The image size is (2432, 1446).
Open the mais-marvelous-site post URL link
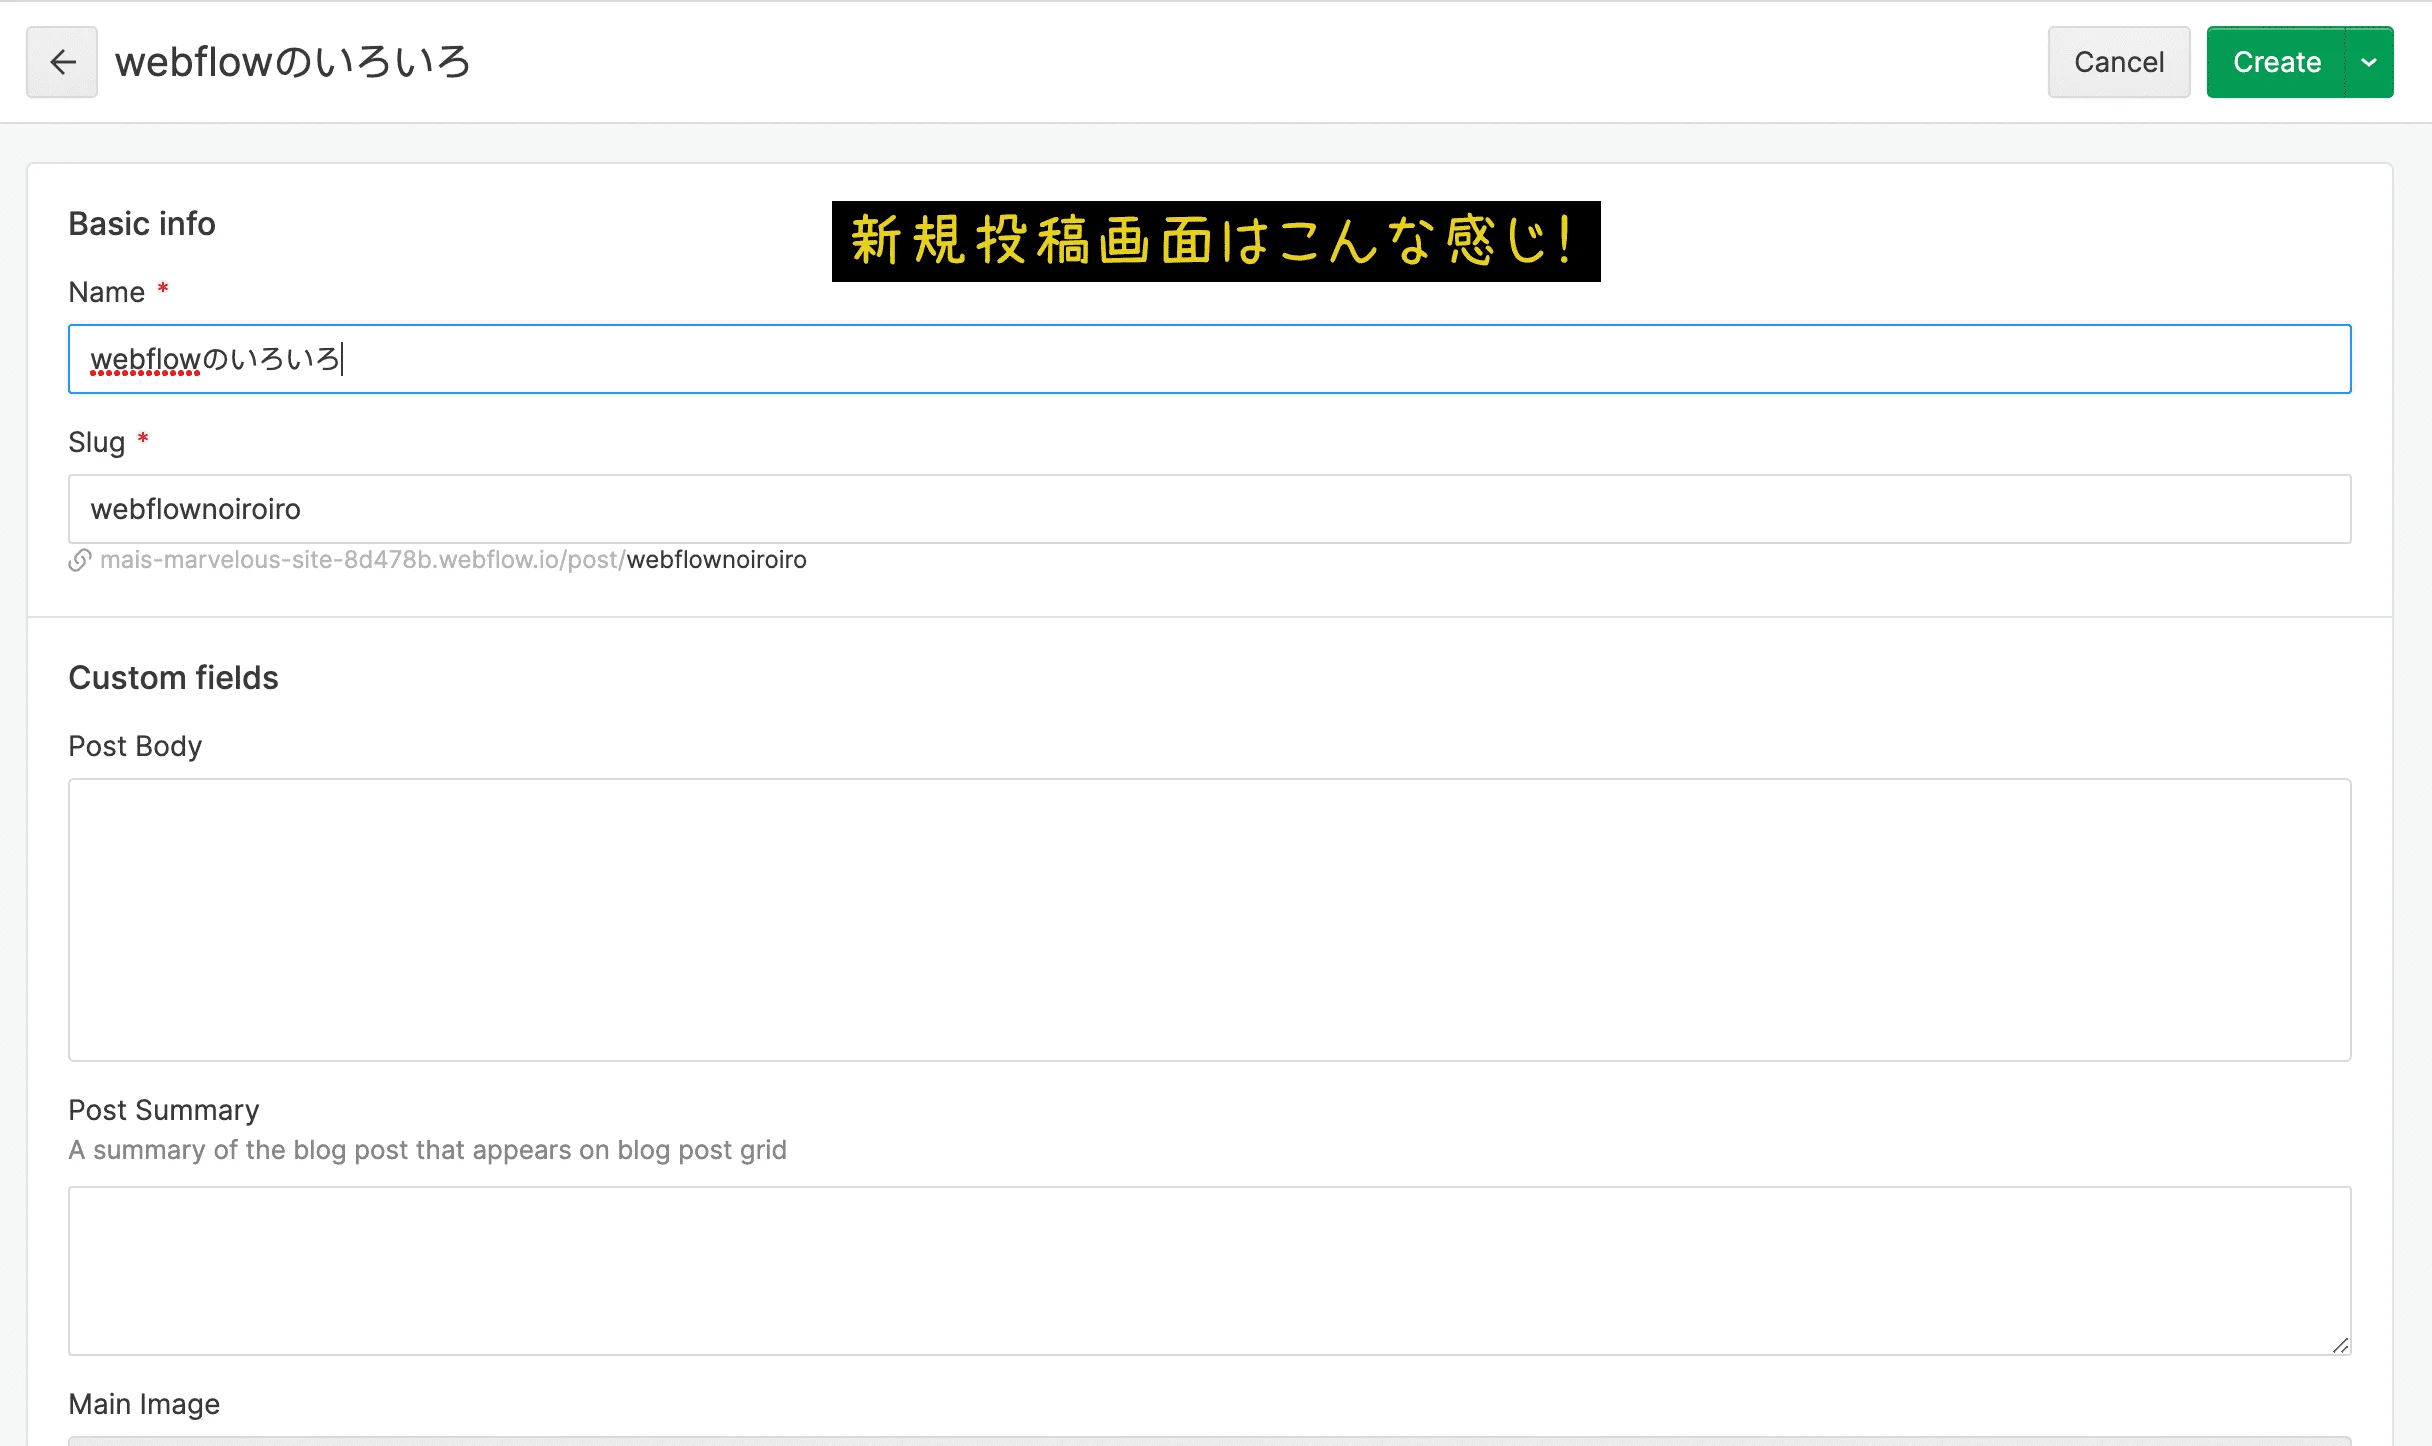click(x=453, y=560)
